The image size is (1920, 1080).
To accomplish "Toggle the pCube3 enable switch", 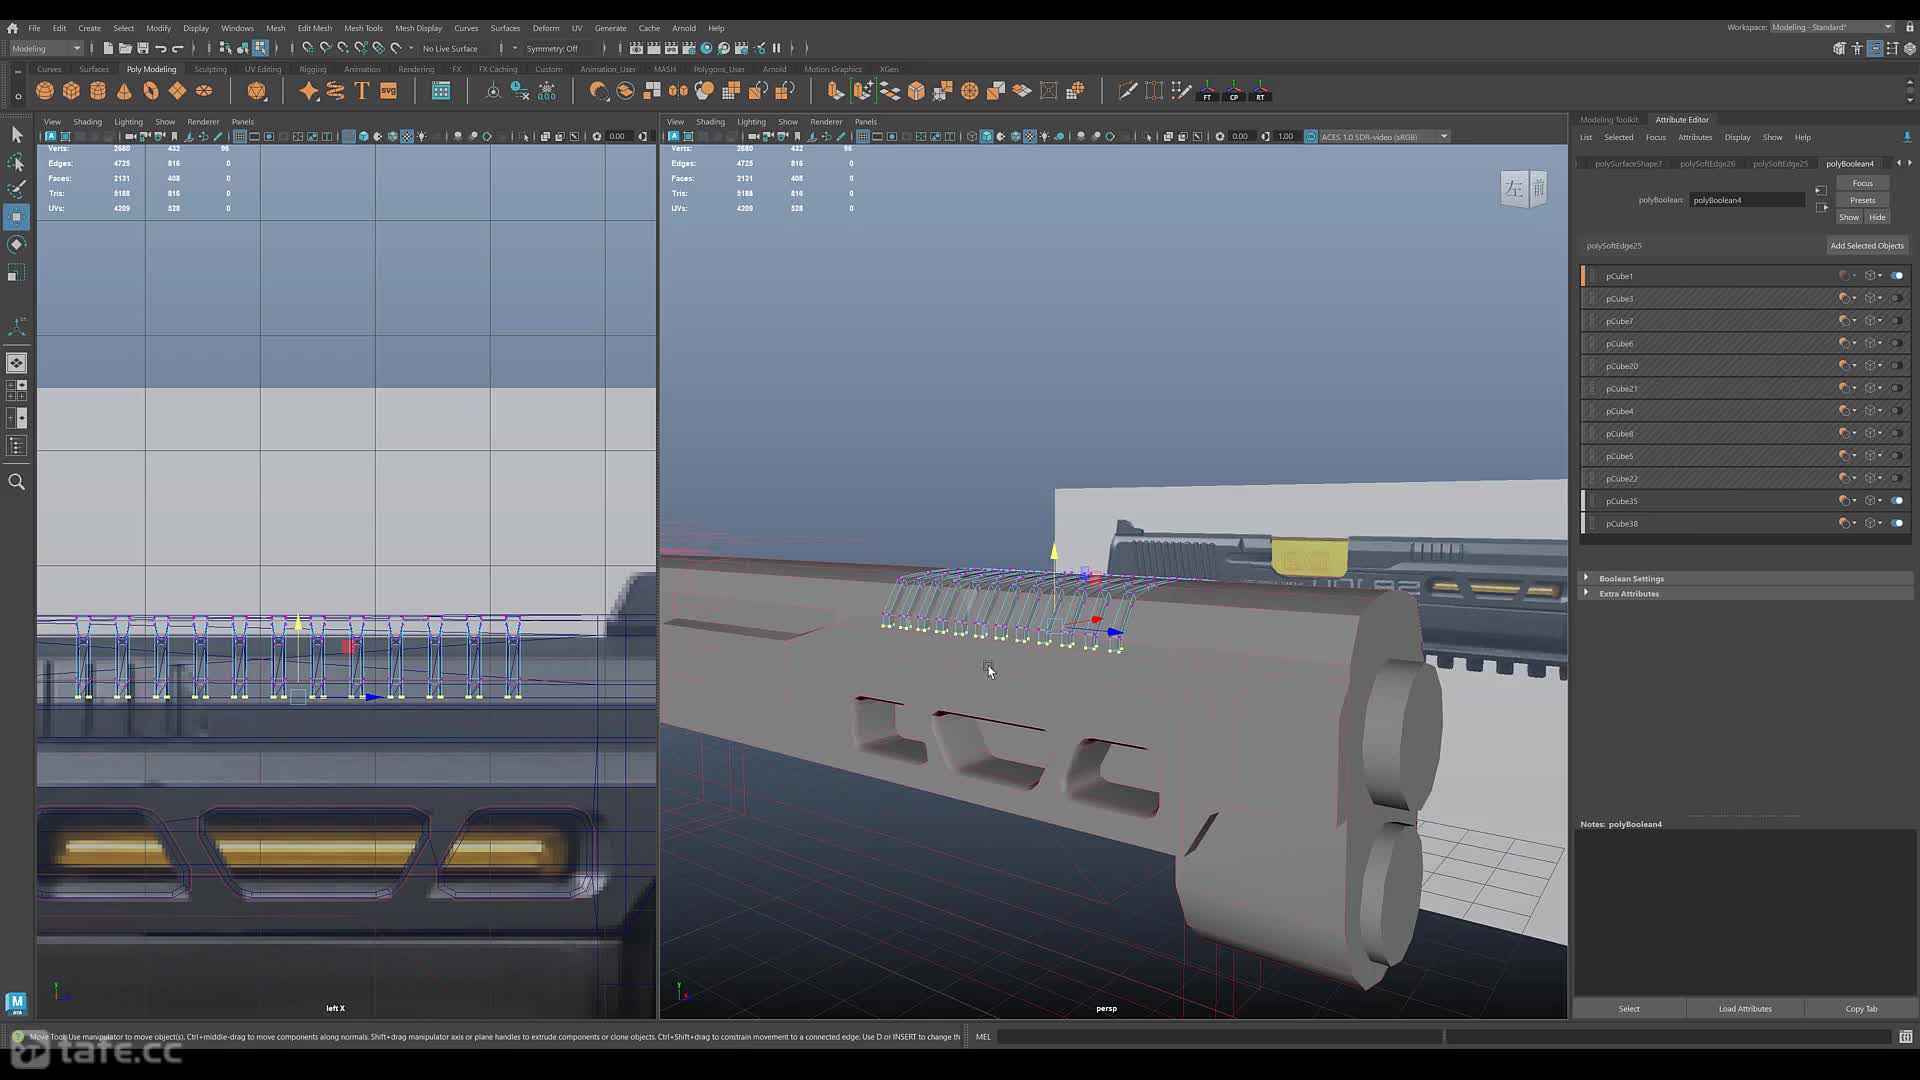I will coord(1897,298).
